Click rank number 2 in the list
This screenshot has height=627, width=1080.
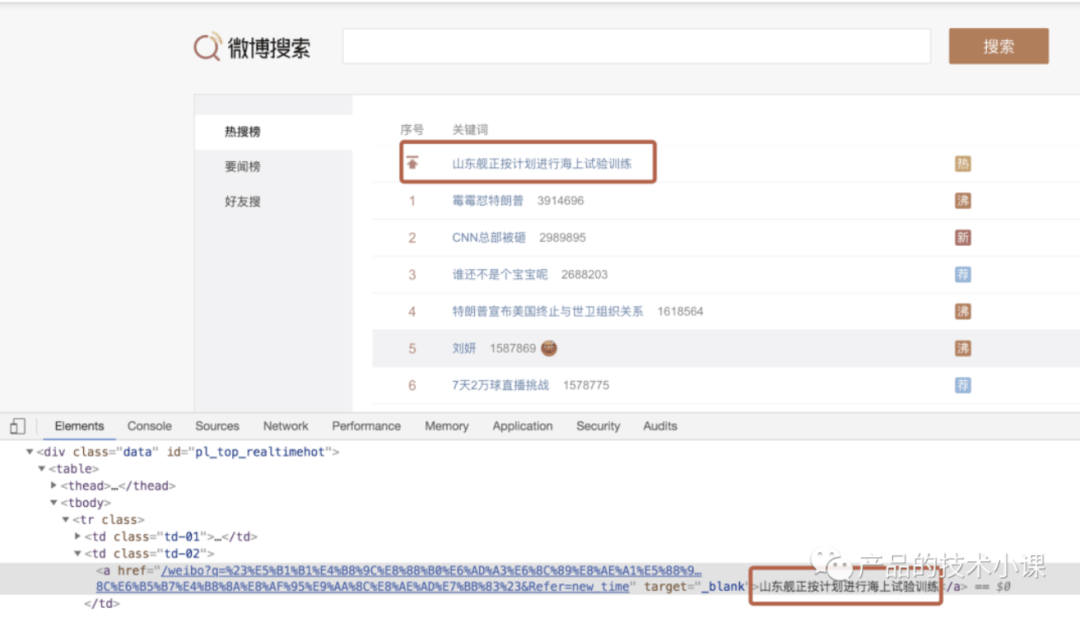[x=412, y=238]
